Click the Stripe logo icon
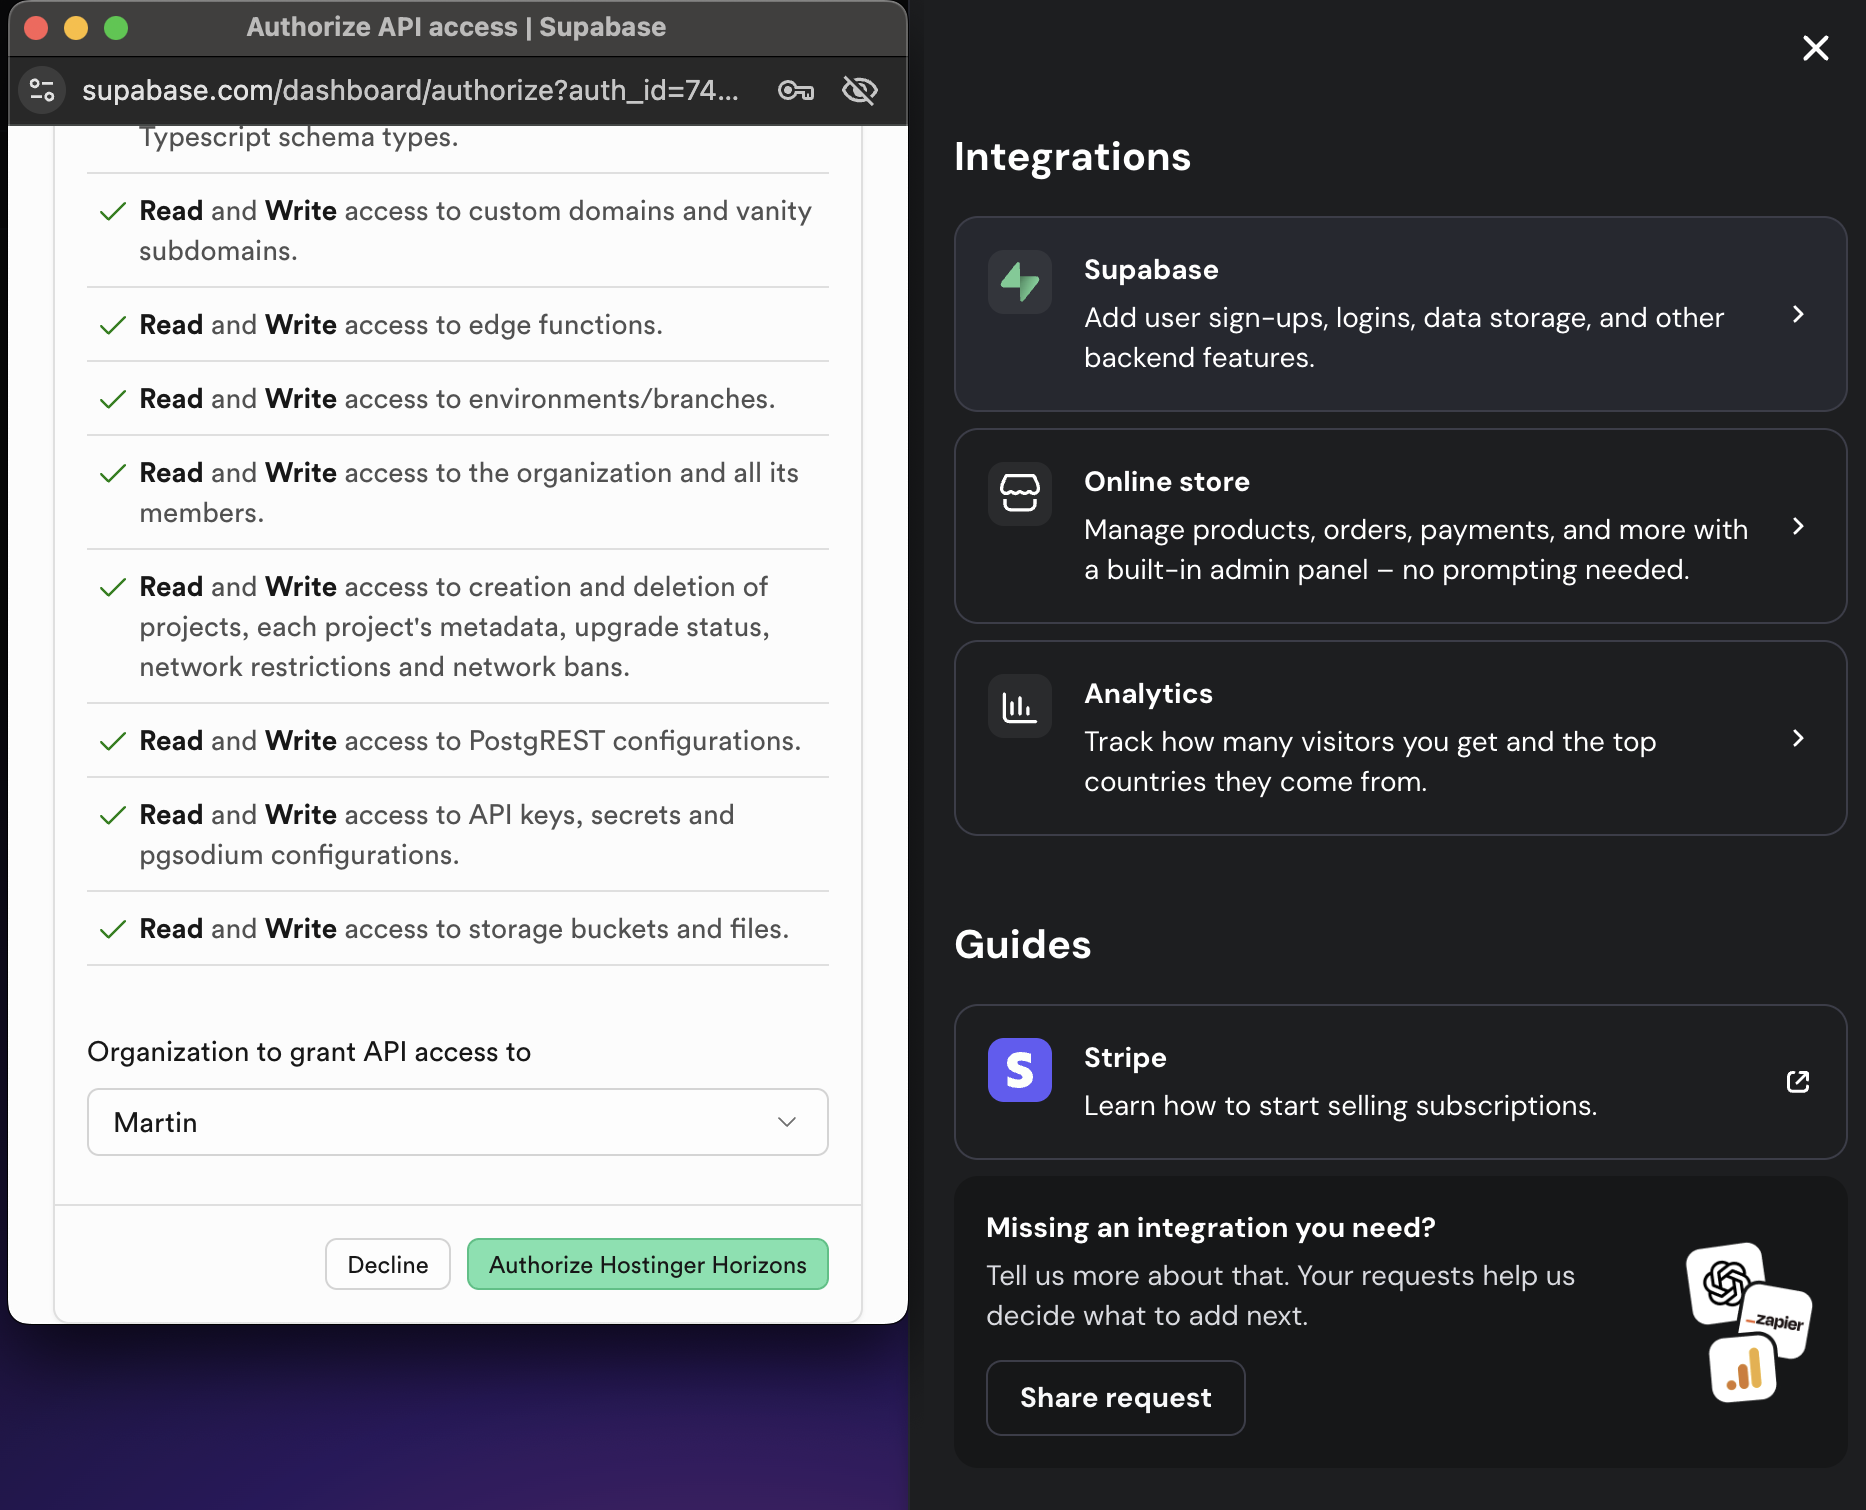Image resolution: width=1866 pixels, height=1510 pixels. tap(1019, 1070)
